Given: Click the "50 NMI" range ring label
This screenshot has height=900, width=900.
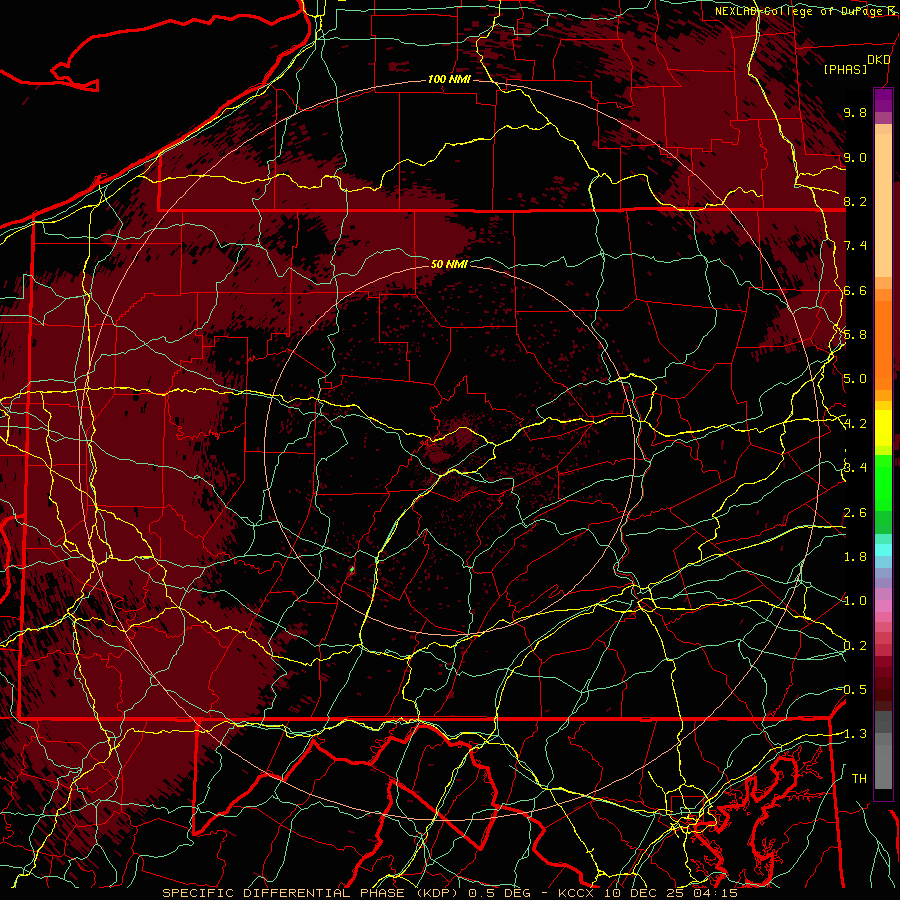Looking at the screenshot, I should (x=449, y=264).
